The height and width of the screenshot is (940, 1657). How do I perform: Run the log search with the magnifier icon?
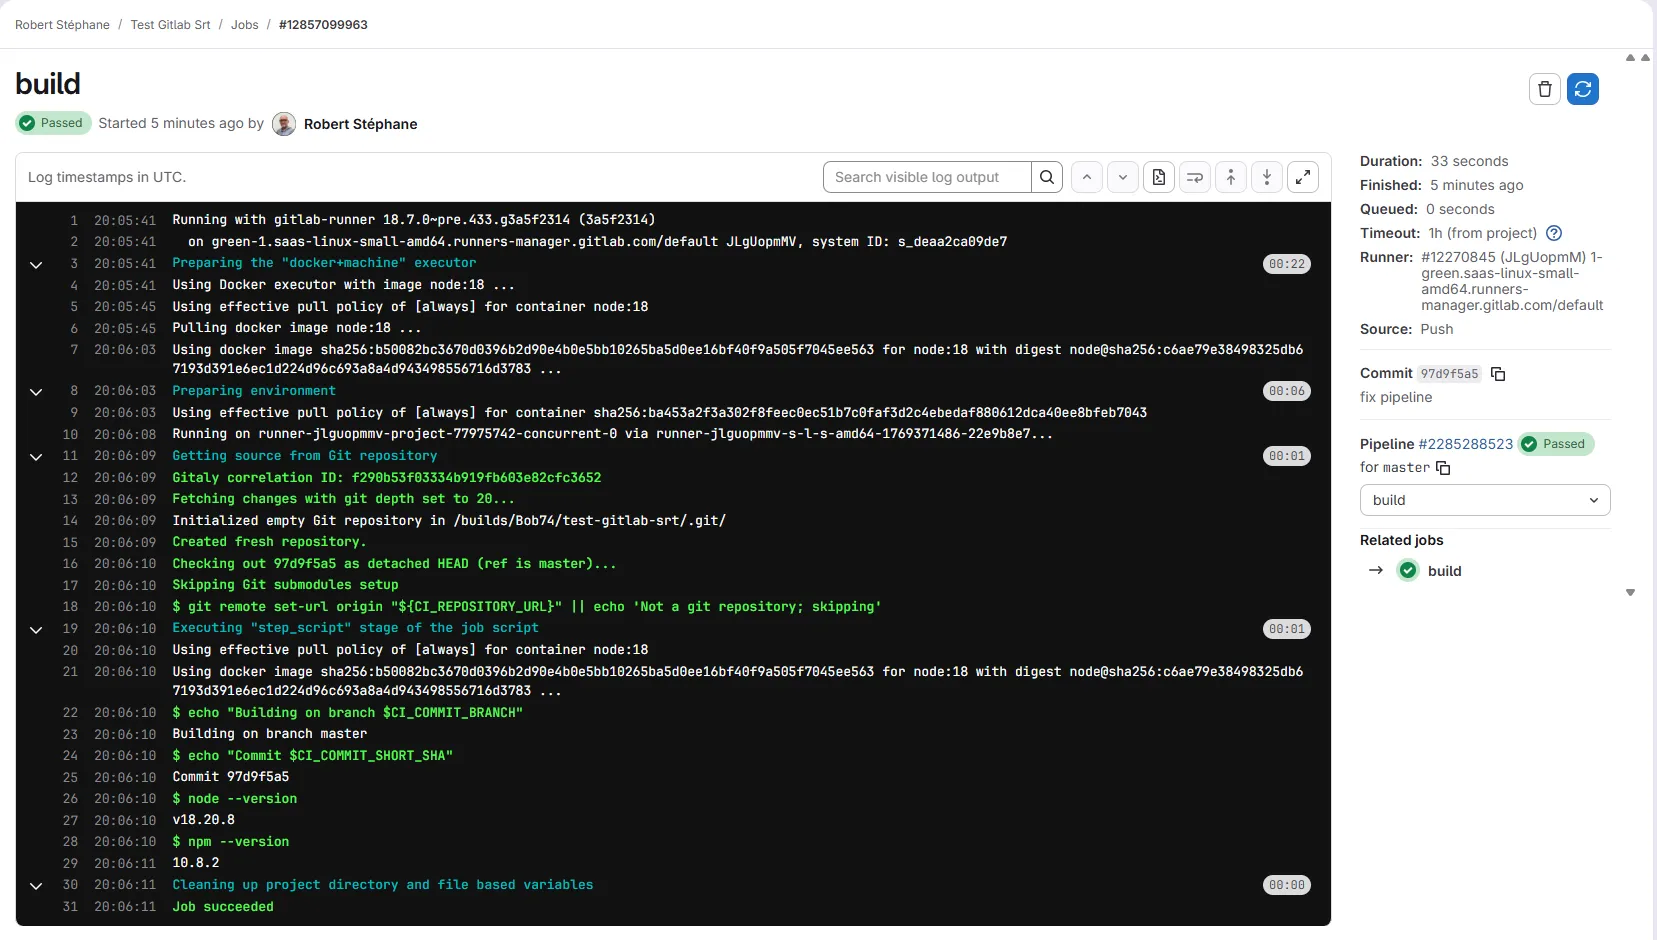point(1047,177)
